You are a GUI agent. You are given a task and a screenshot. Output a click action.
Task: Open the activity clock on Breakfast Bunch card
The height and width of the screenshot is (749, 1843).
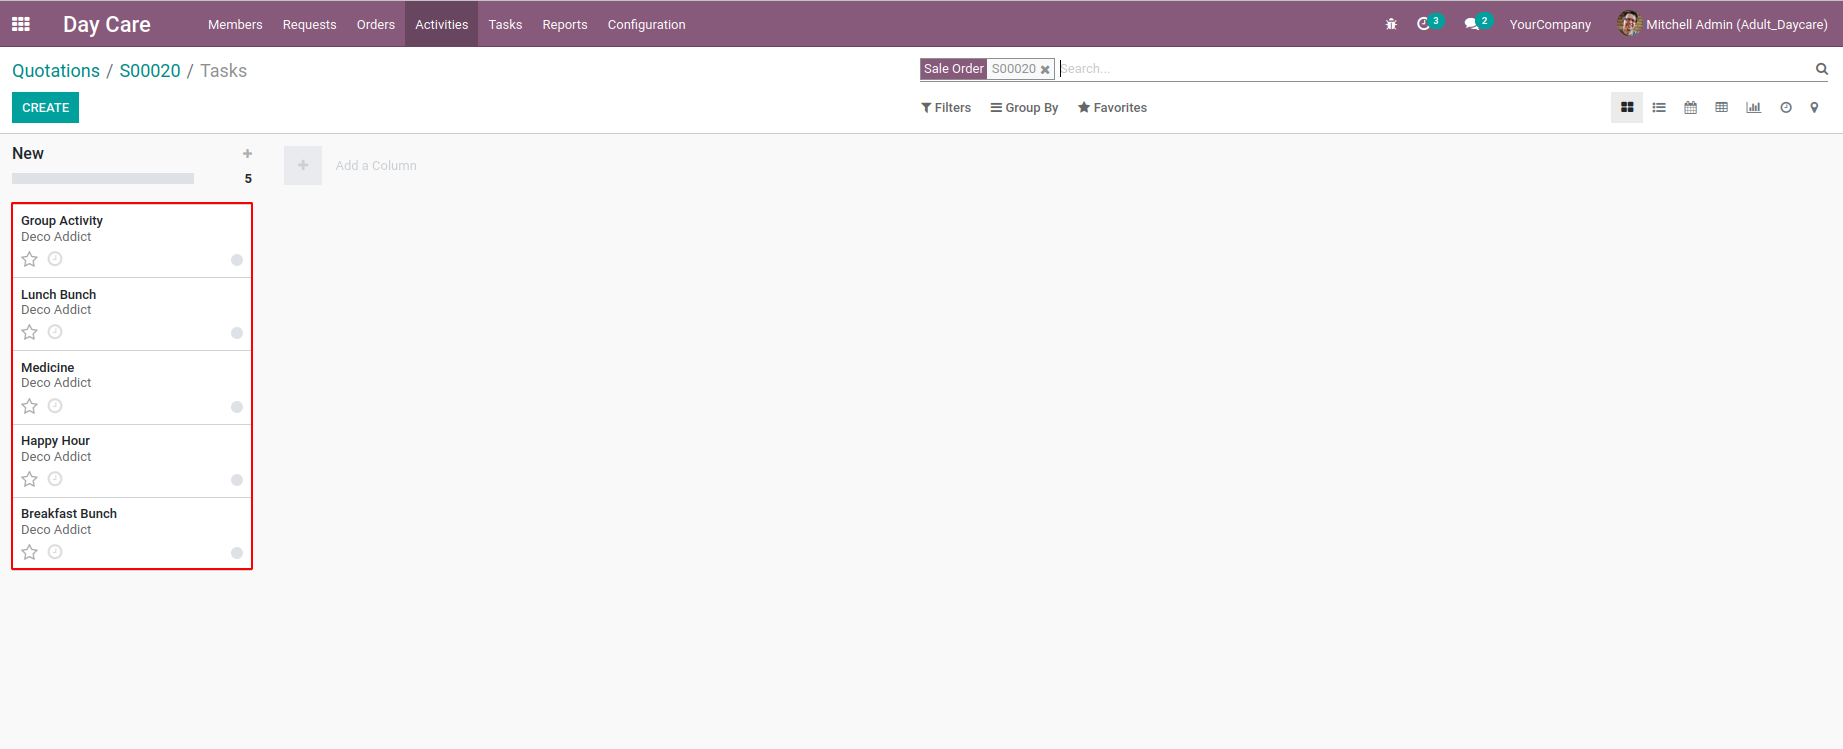55,552
